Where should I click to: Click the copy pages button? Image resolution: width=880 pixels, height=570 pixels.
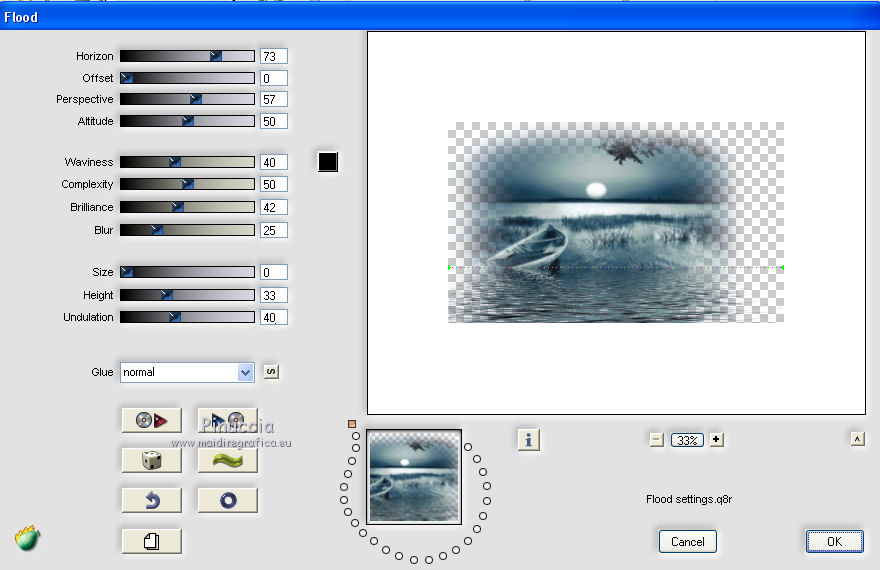tap(152, 541)
